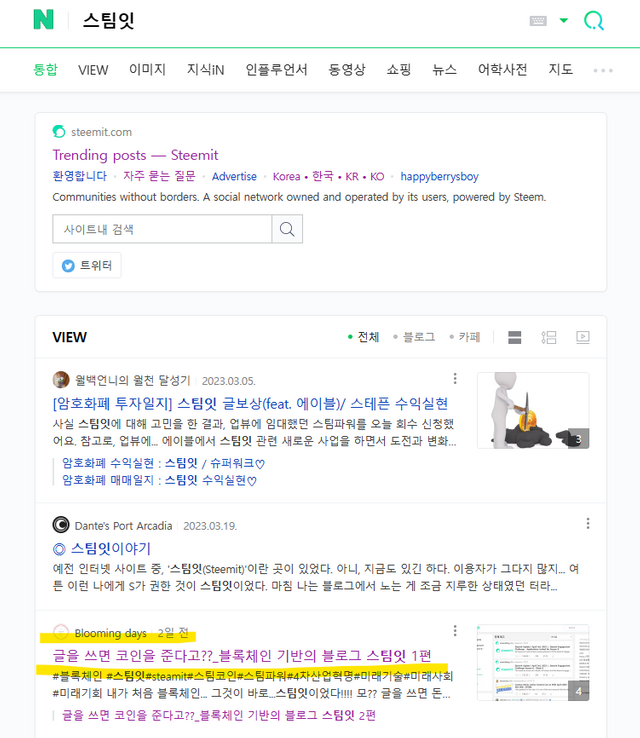Screen dimensions: 640x738
Task: Open the Dante's Port Arcadia blog name
Action: tap(123, 526)
